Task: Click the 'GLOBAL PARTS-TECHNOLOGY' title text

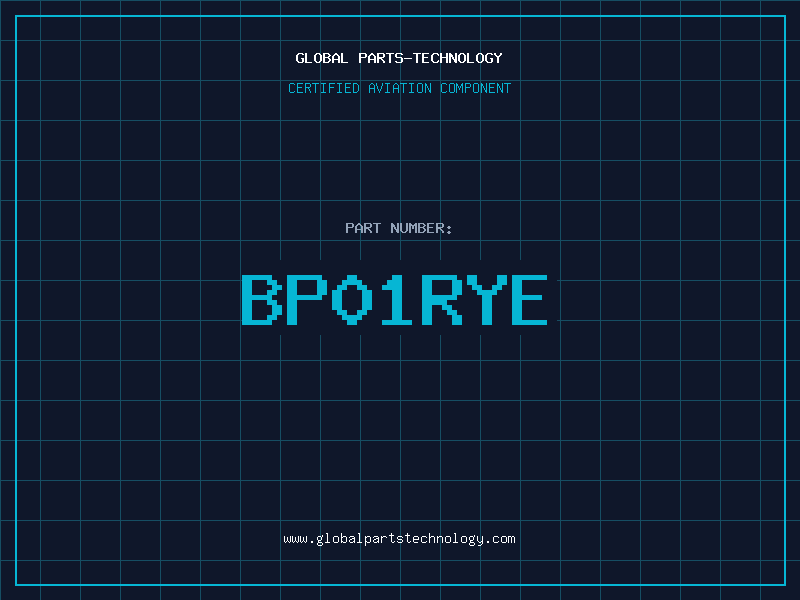Action: click(399, 58)
